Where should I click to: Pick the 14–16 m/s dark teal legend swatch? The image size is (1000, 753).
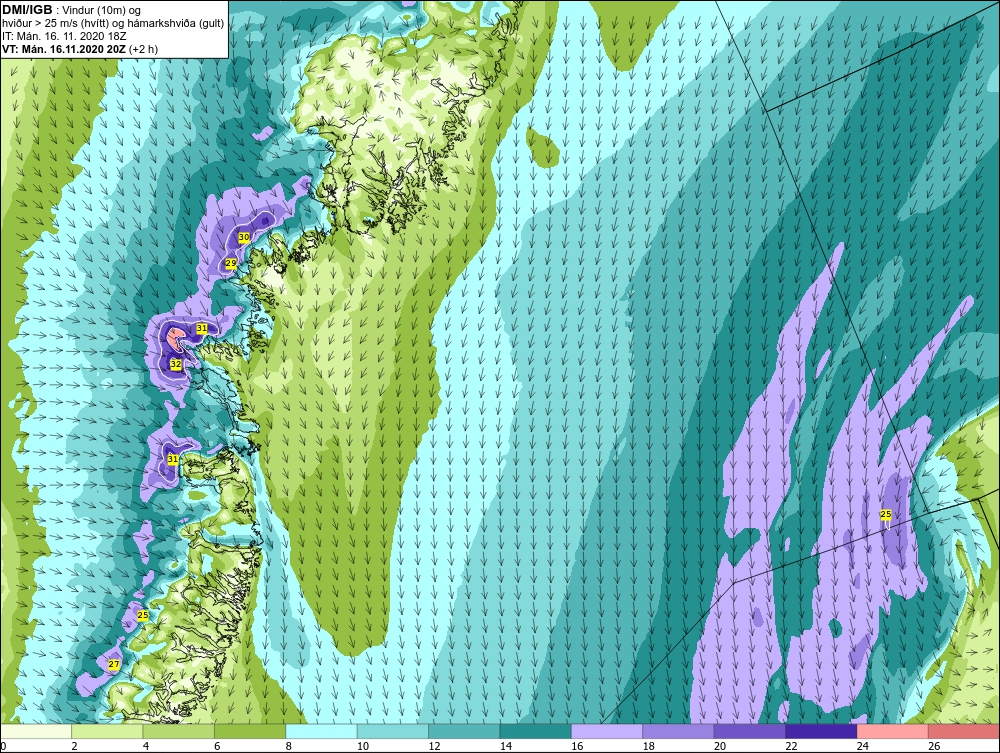point(536,731)
